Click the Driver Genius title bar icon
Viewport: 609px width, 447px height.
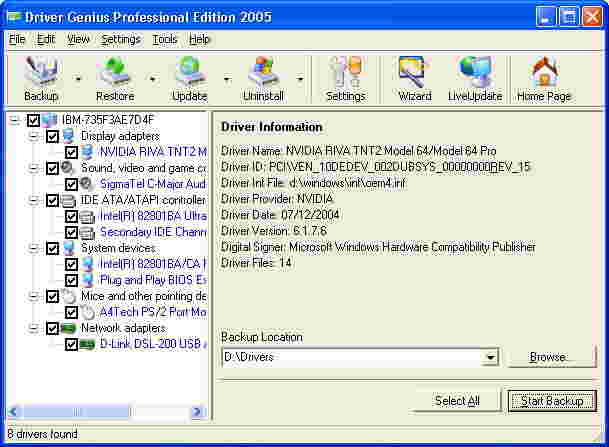pos(14,17)
